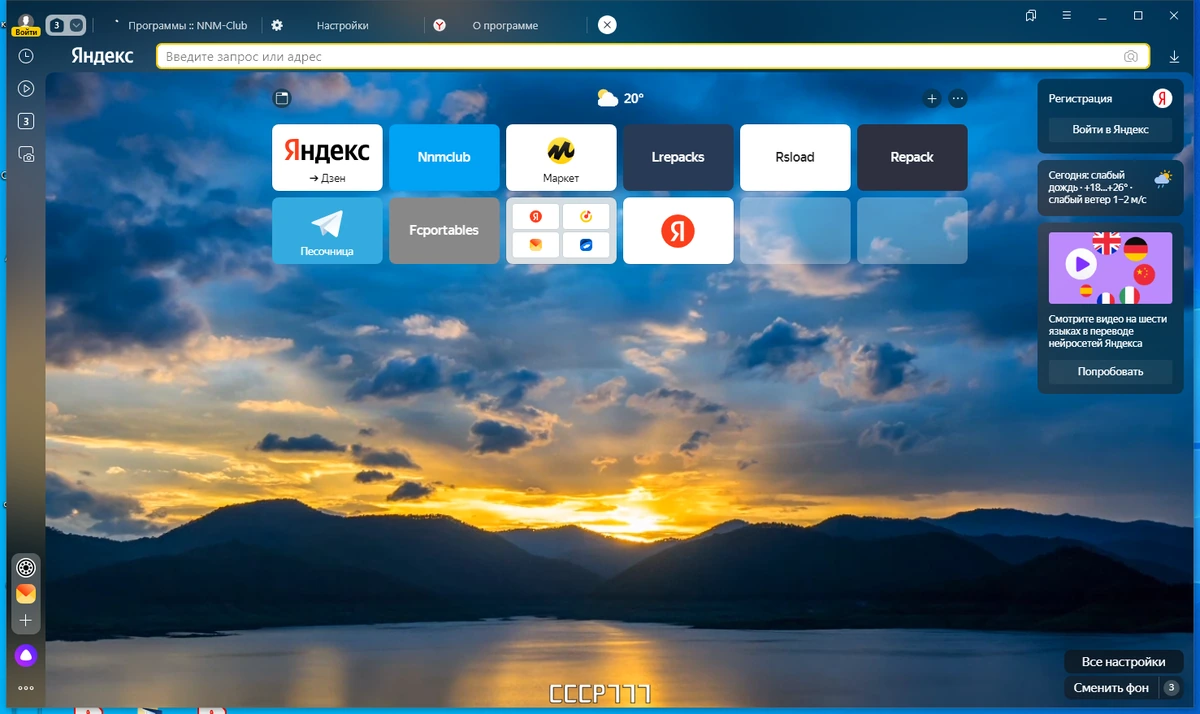Open the Fcportables tile
Screen dimensions: 1200x714
pos(444,230)
